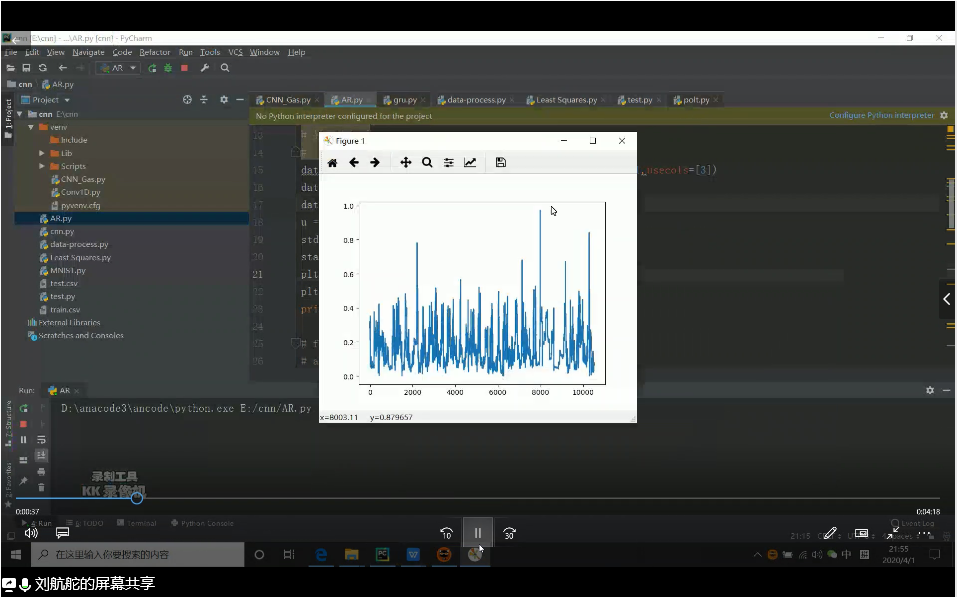Select train.csv in the project tree
Screen dimensions: 957x597
[64, 309]
